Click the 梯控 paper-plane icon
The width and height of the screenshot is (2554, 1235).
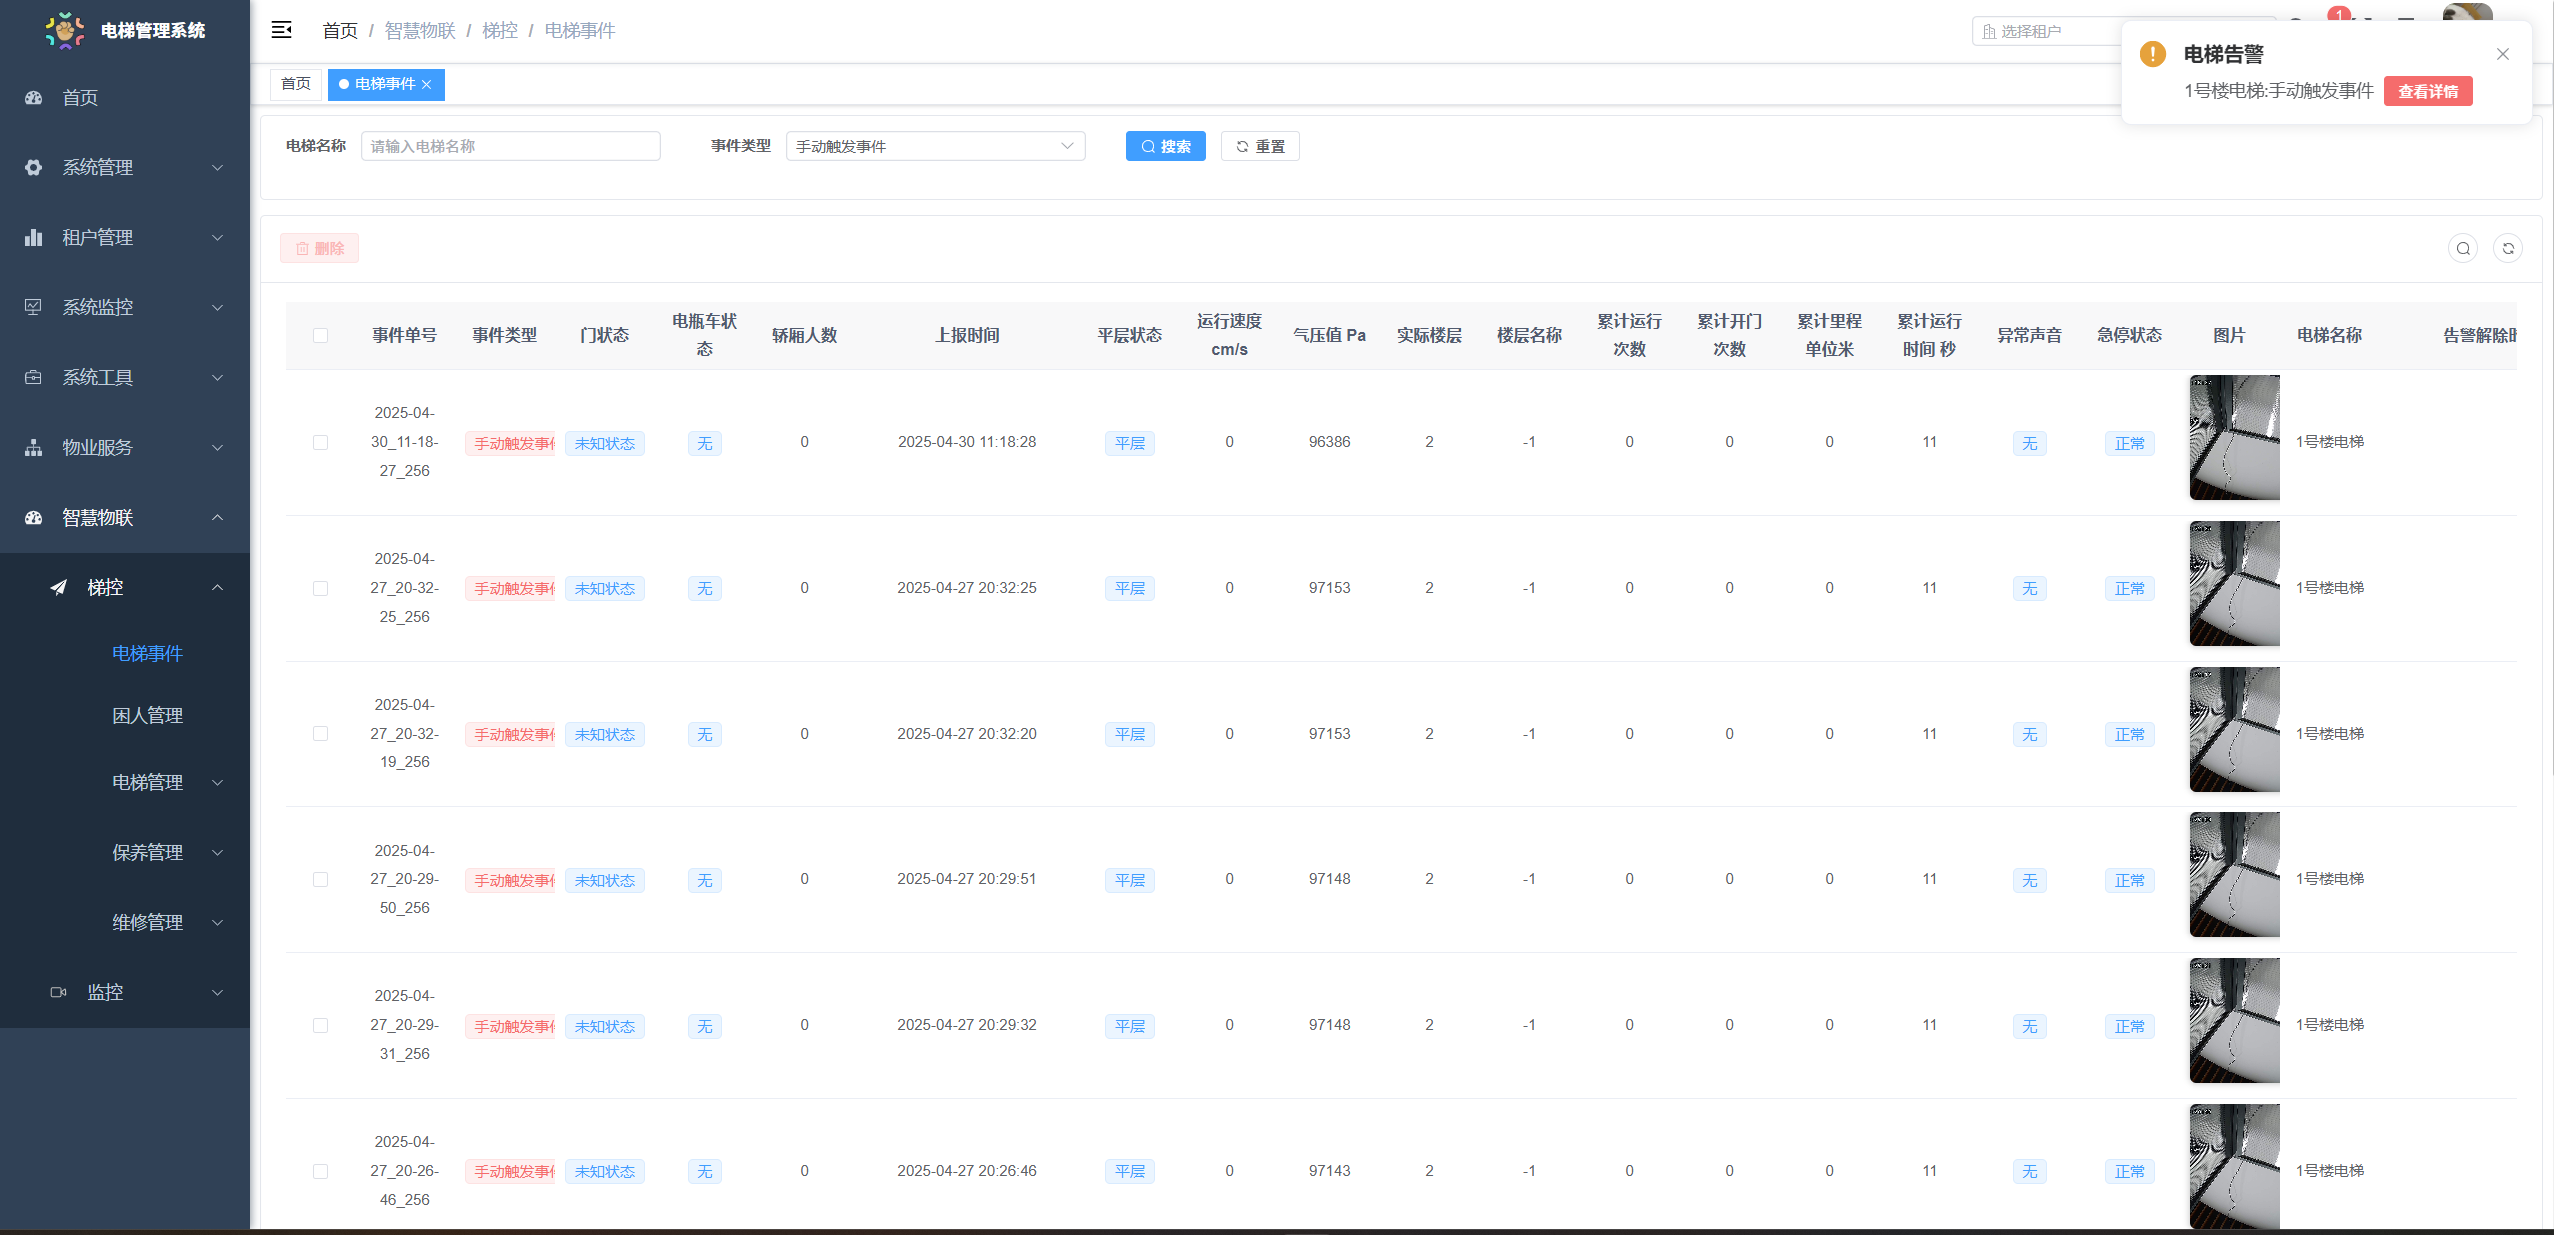tap(59, 587)
